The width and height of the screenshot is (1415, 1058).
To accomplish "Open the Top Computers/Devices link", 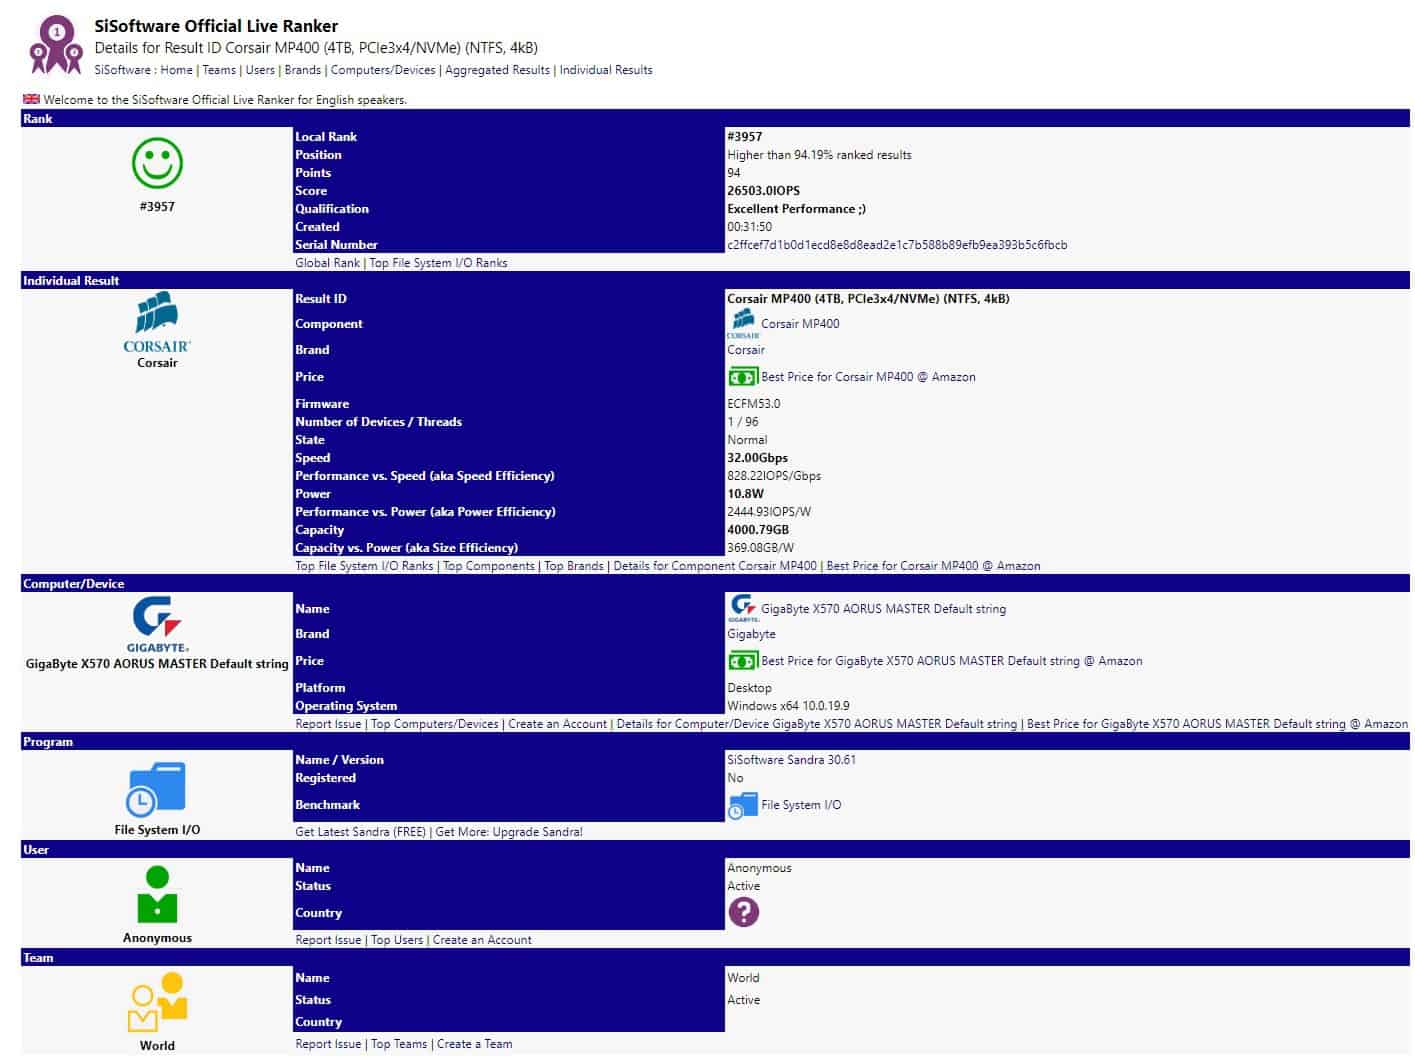I will [x=435, y=724].
